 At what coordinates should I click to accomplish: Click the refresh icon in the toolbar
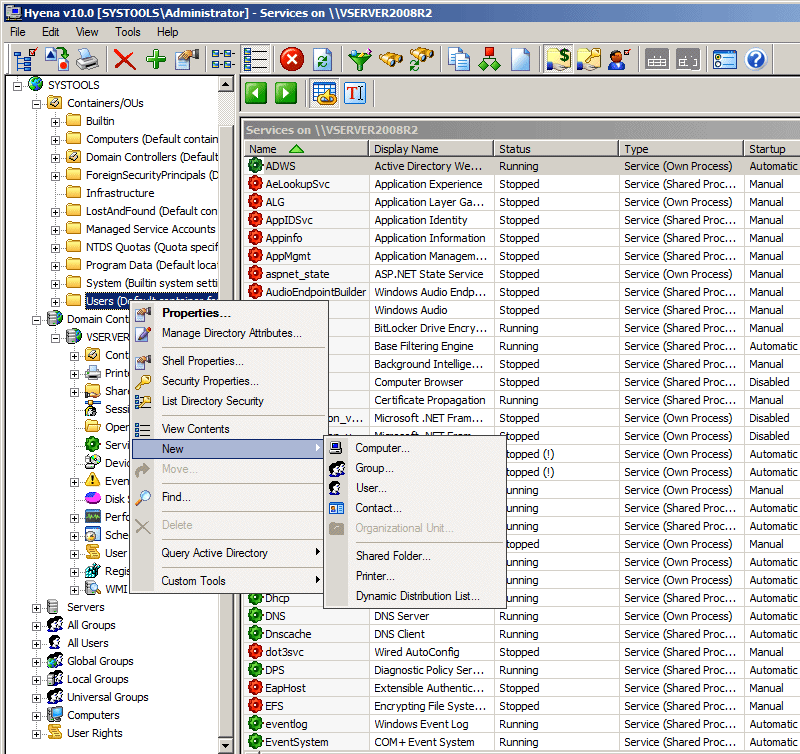[x=322, y=59]
